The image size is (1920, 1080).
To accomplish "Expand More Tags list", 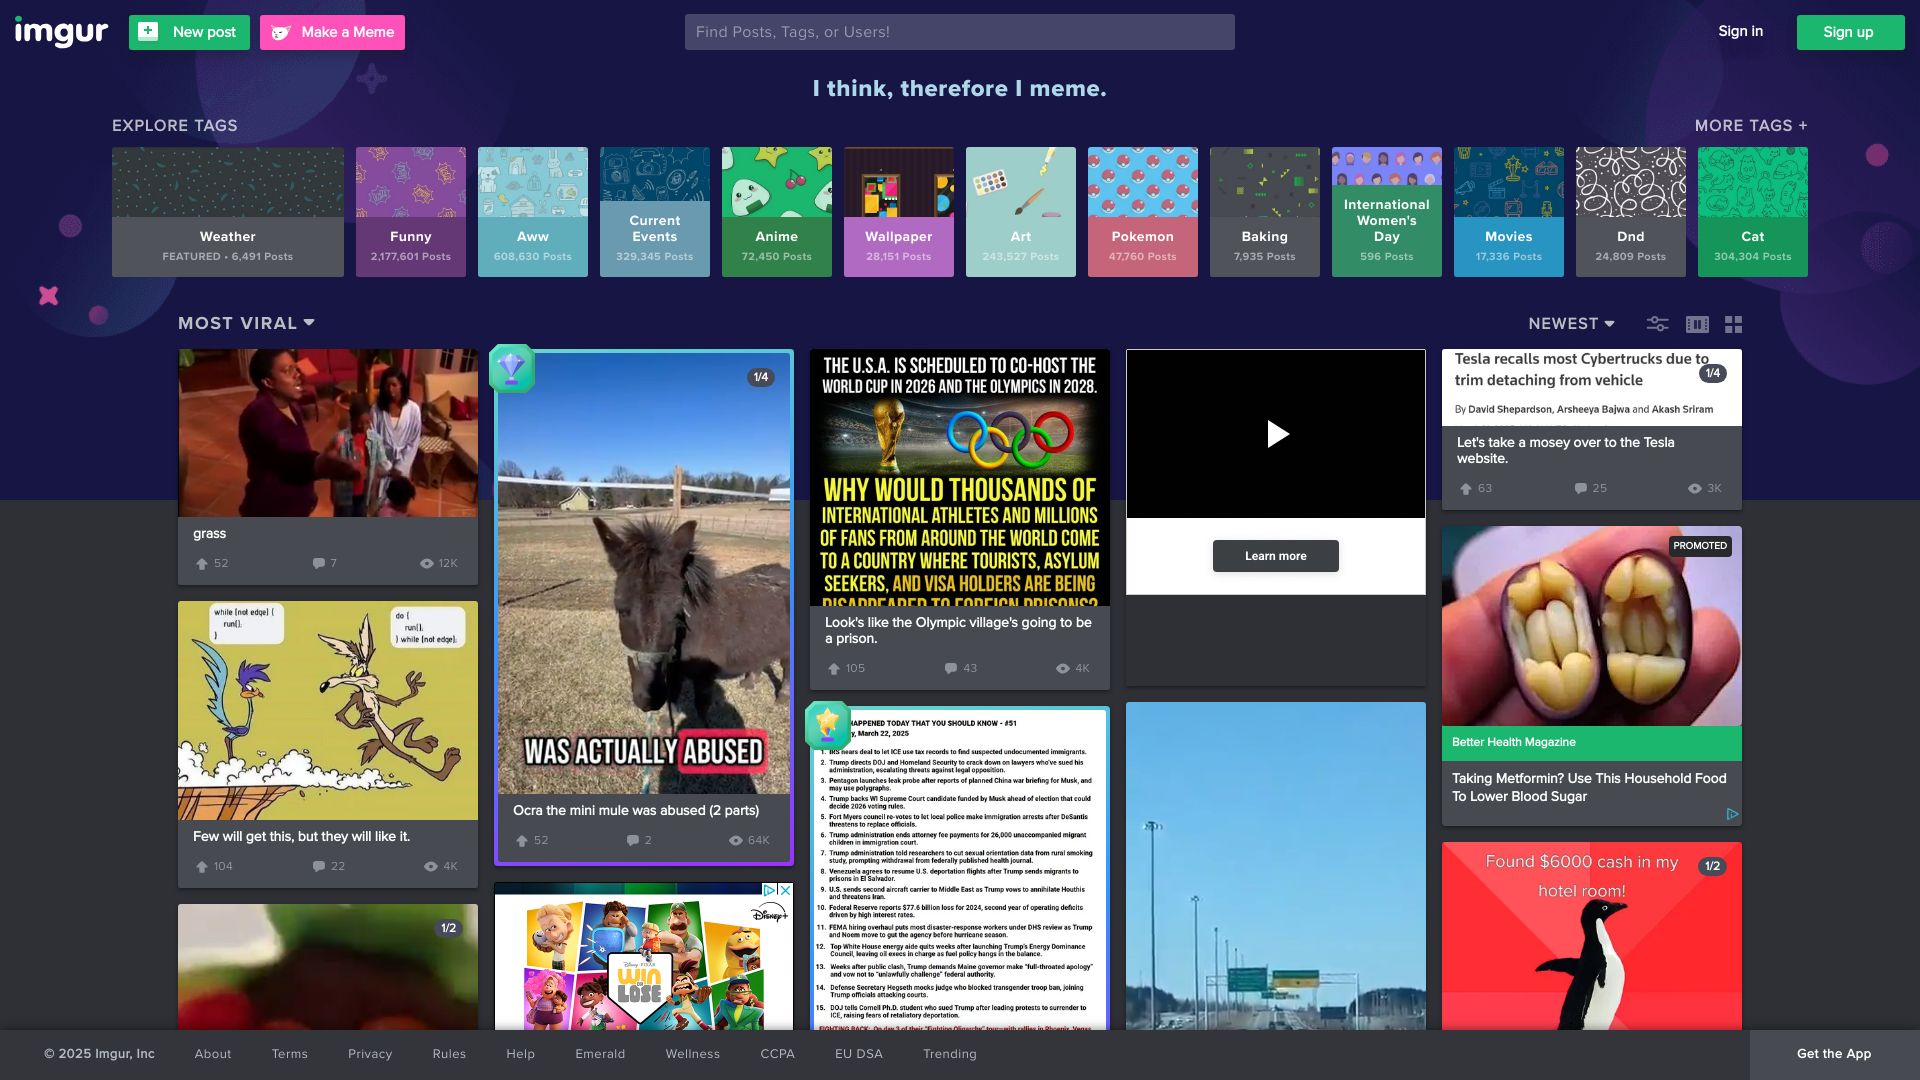I will [1750, 126].
